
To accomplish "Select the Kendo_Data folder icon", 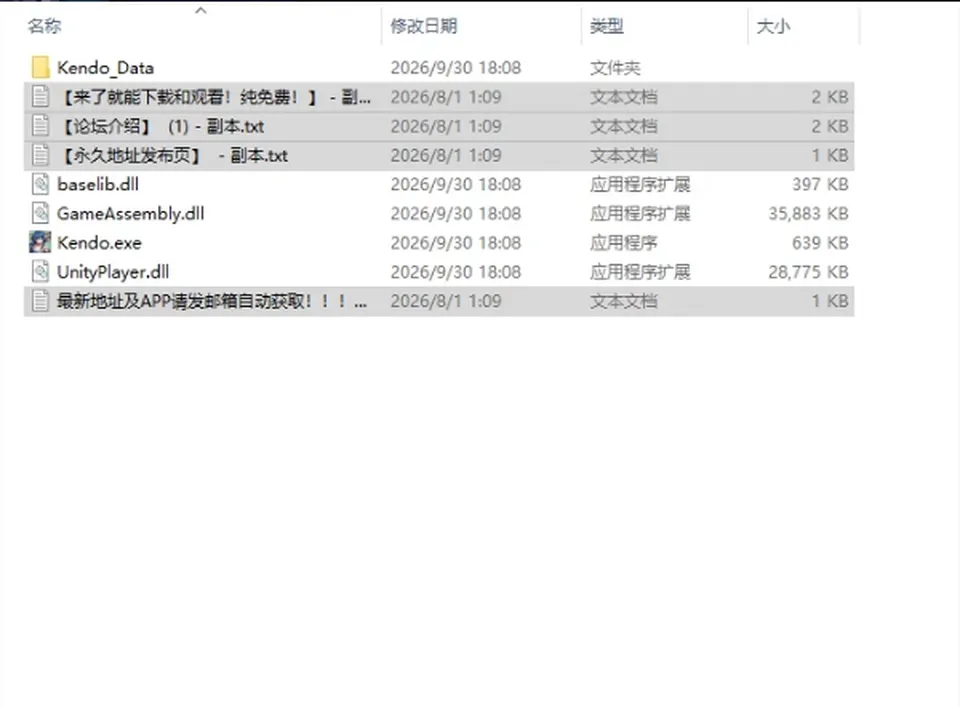I will pos(40,68).
